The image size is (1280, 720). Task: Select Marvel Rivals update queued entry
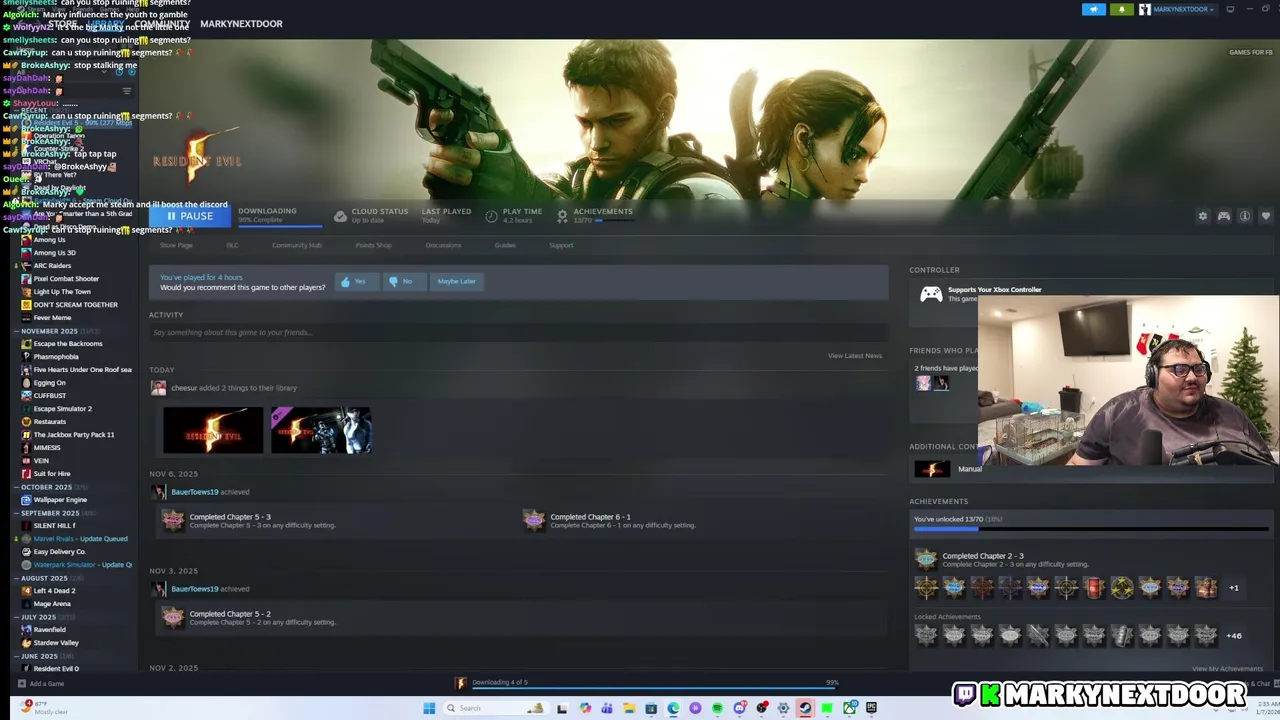click(x=80, y=539)
